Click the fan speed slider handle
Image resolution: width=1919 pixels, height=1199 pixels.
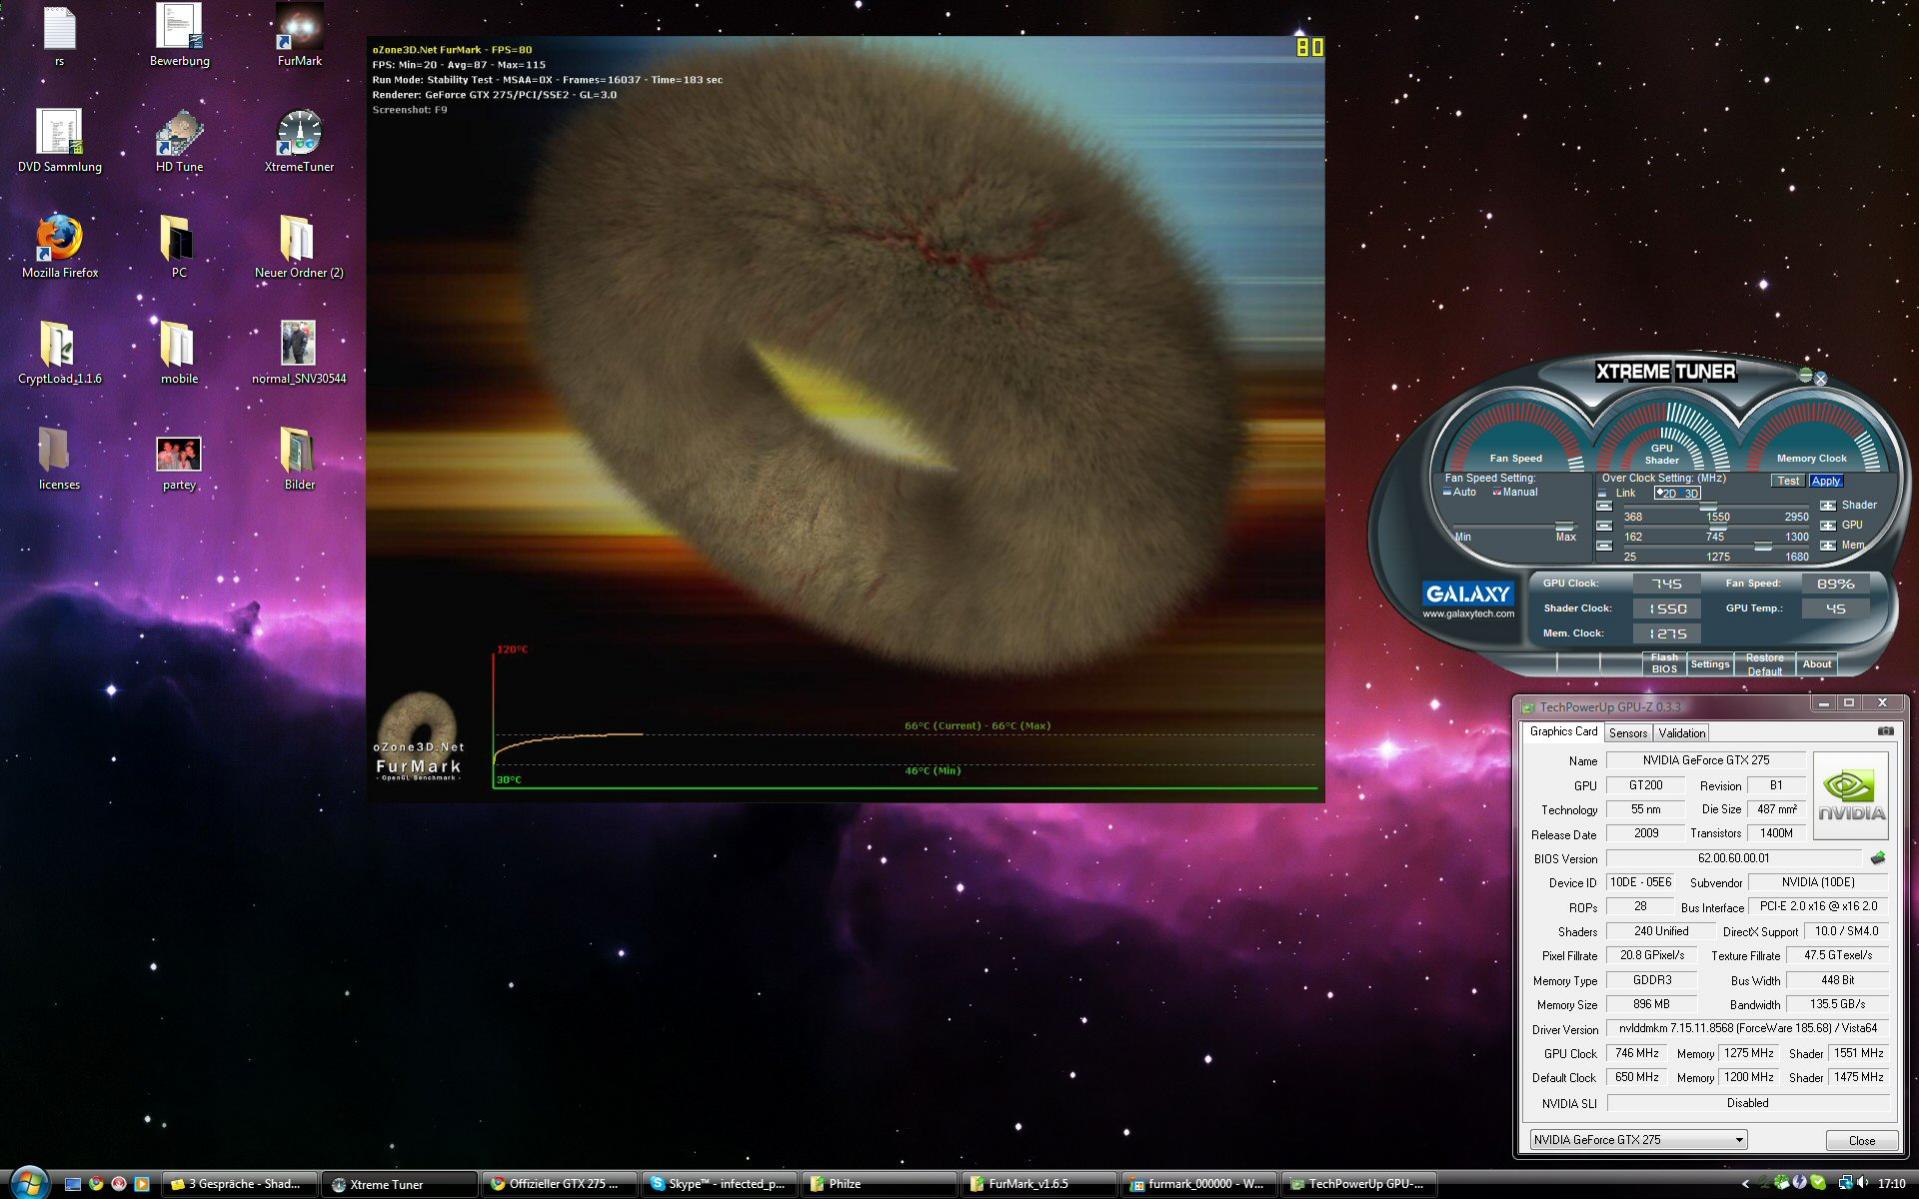[x=1563, y=526]
